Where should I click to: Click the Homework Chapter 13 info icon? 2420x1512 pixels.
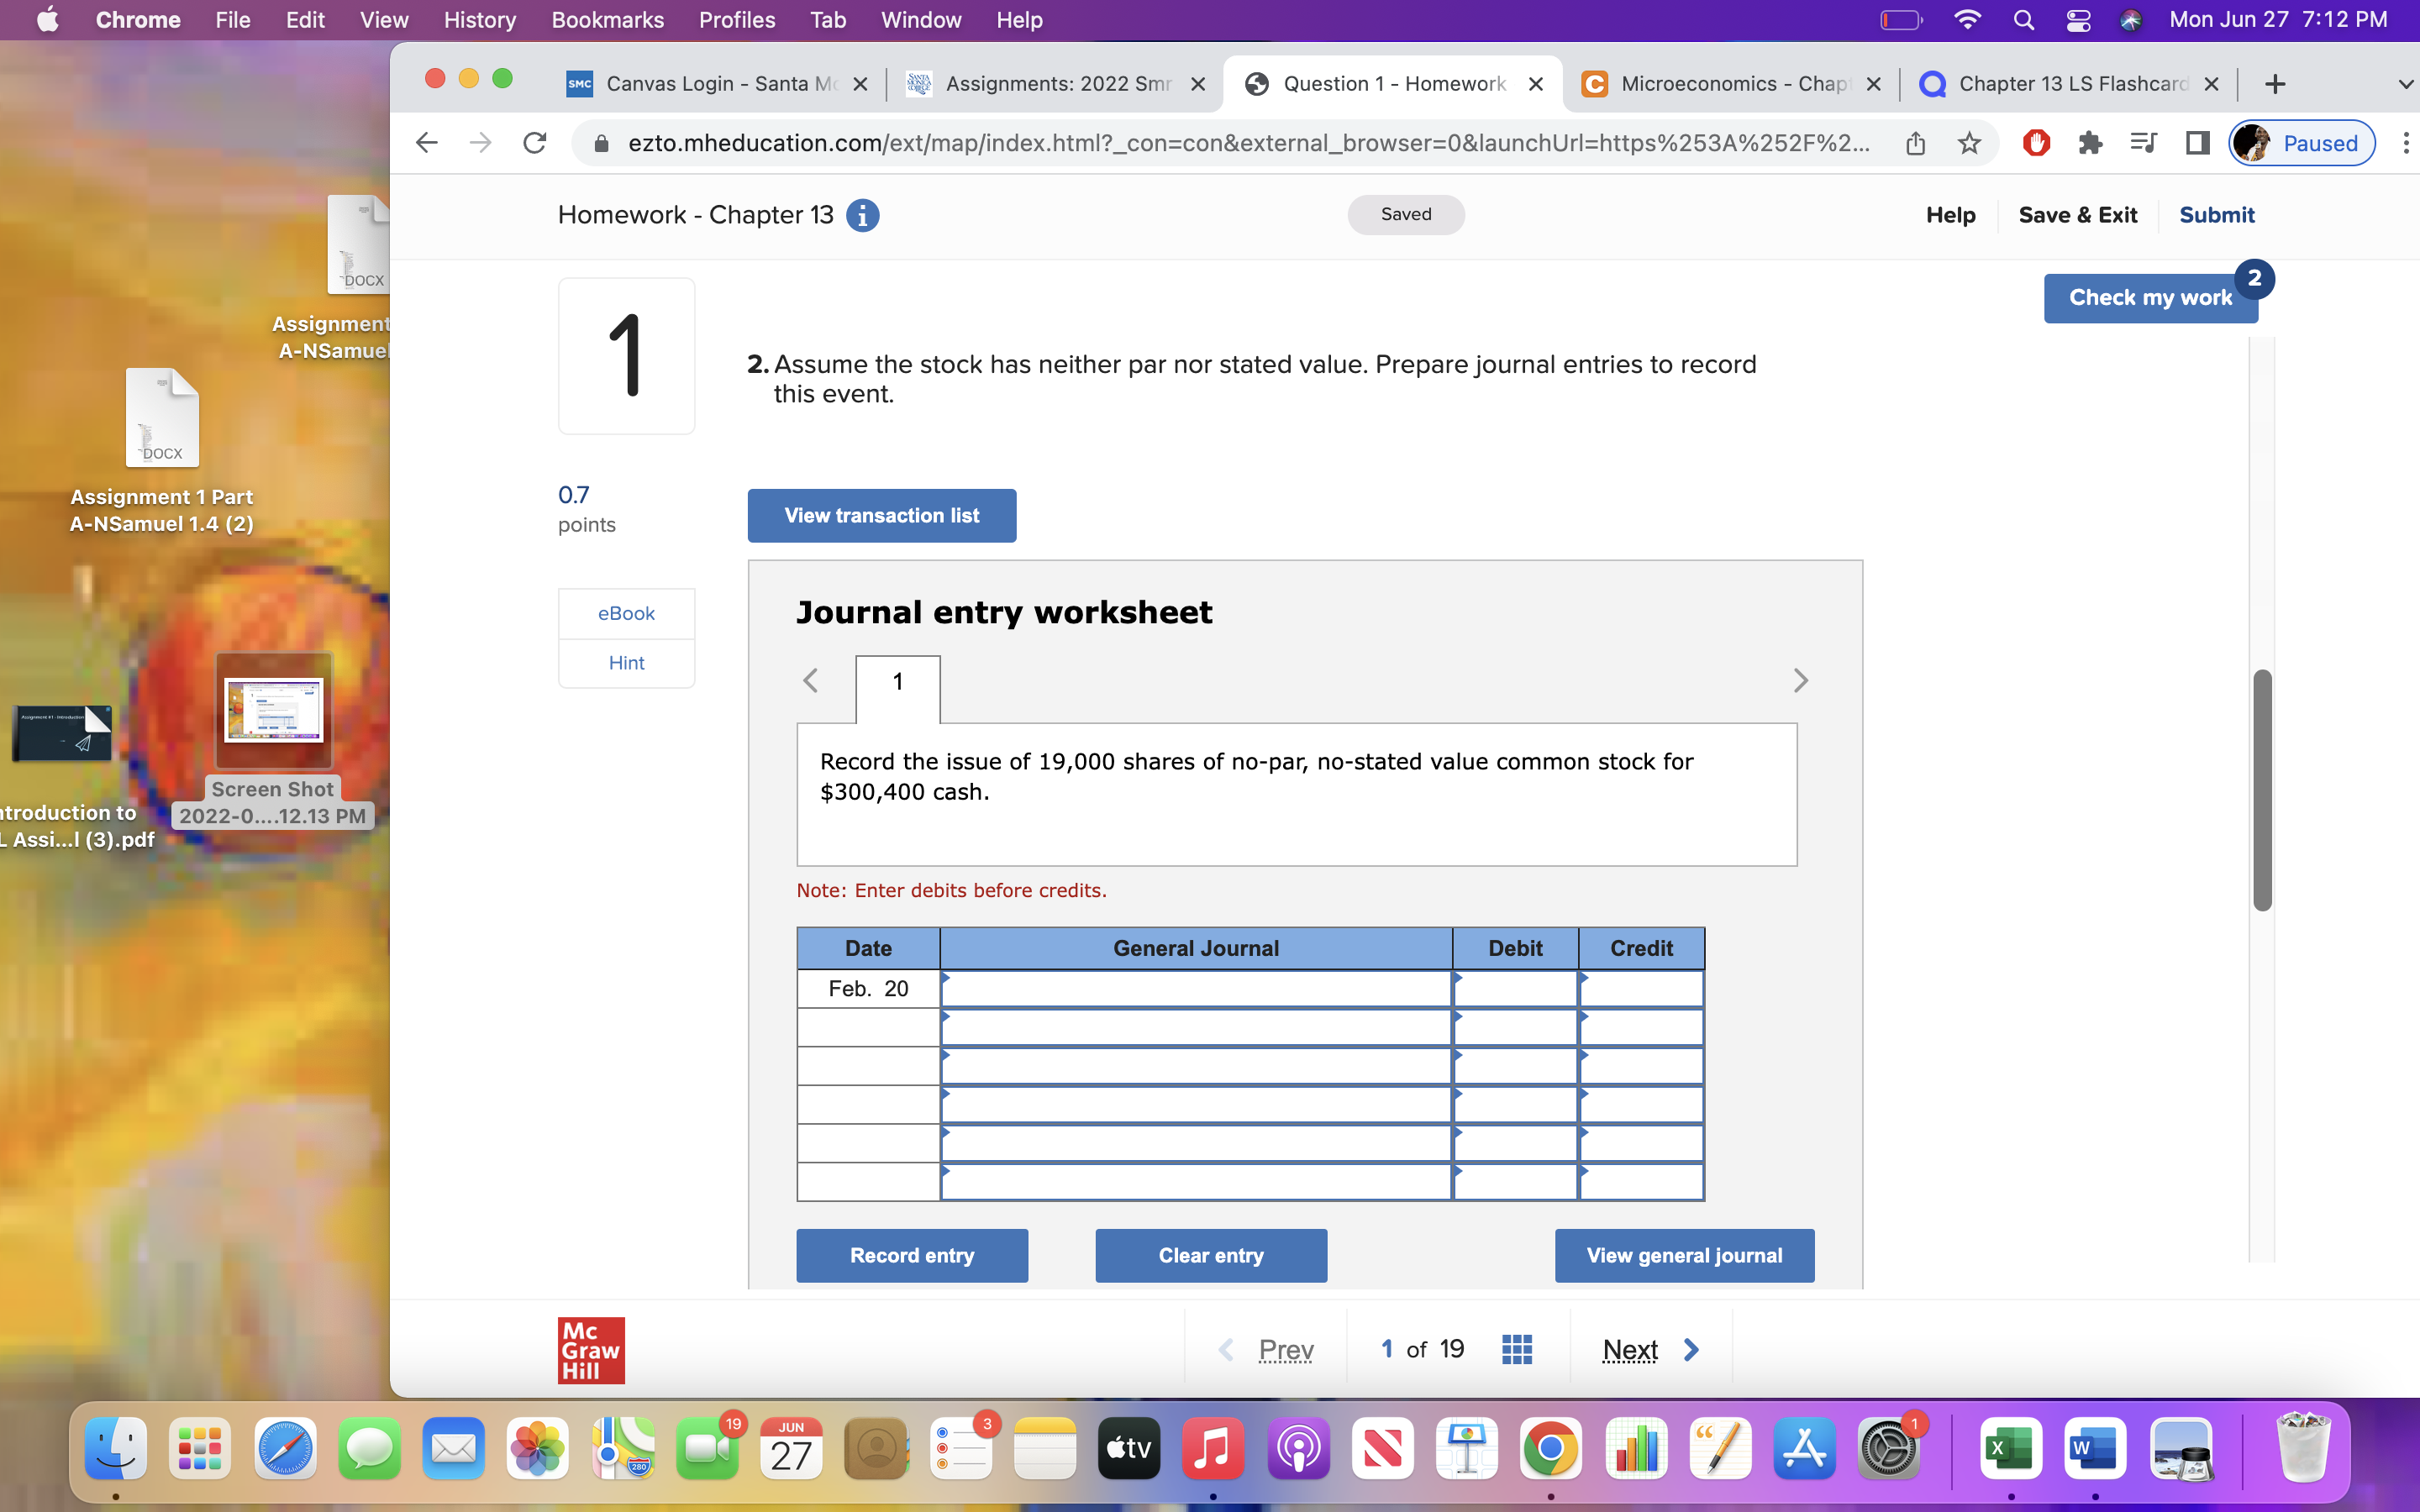coord(862,215)
